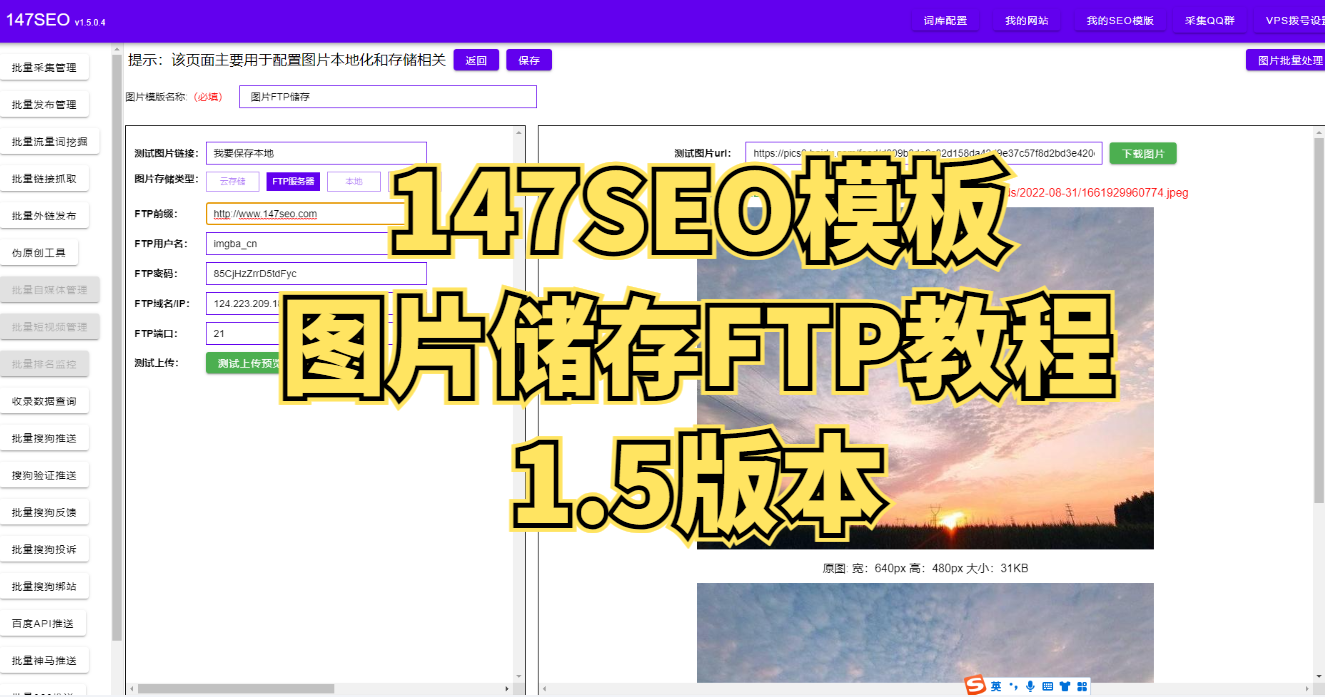This screenshot has height=697, width=1325.
Task: Open 采集QQ群 in the top bar
Action: (x=1210, y=21)
